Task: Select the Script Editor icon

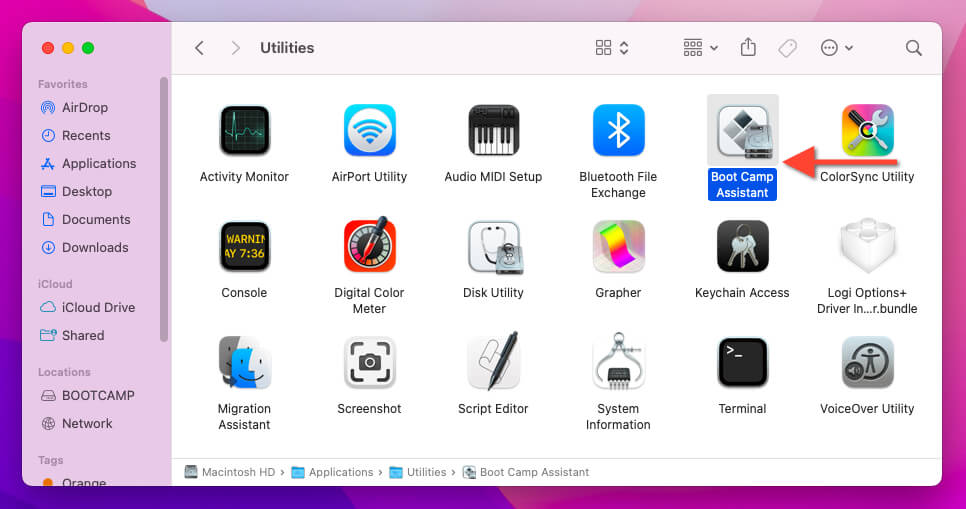Action: tap(493, 362)
